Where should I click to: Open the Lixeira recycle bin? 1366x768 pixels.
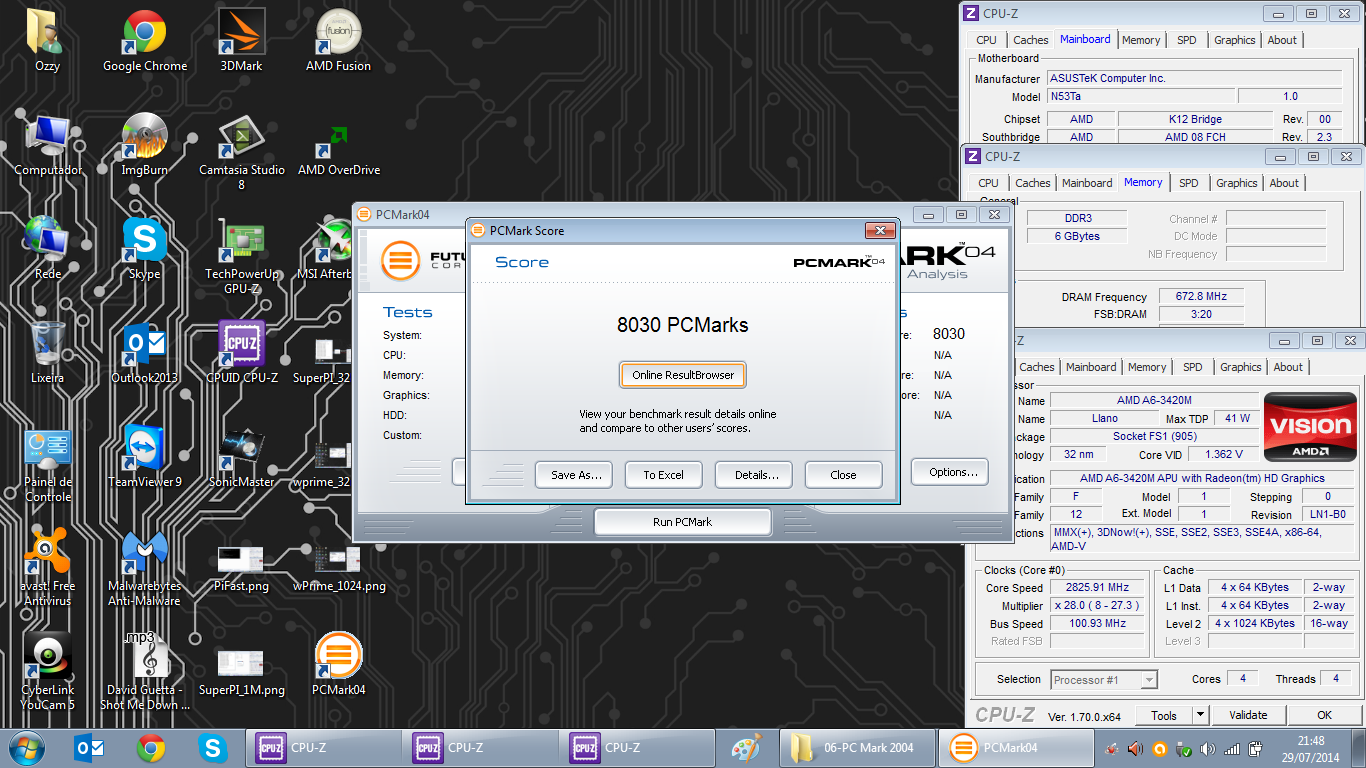(x=47, y=352)
